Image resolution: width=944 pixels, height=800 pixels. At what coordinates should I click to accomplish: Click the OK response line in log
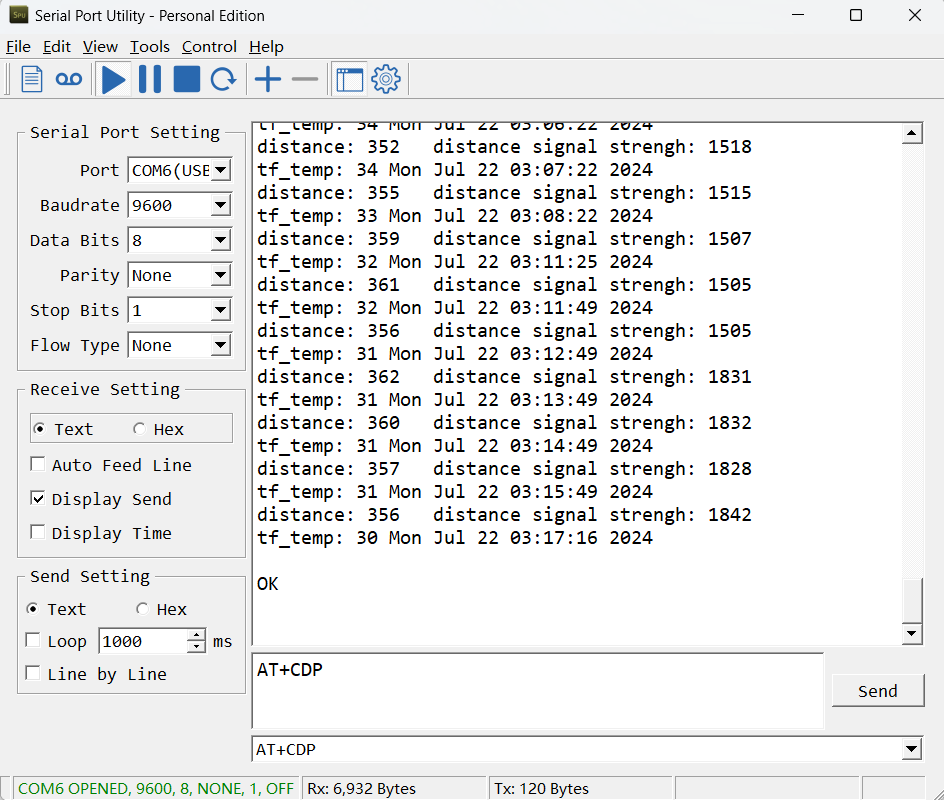tap(268, 584)
